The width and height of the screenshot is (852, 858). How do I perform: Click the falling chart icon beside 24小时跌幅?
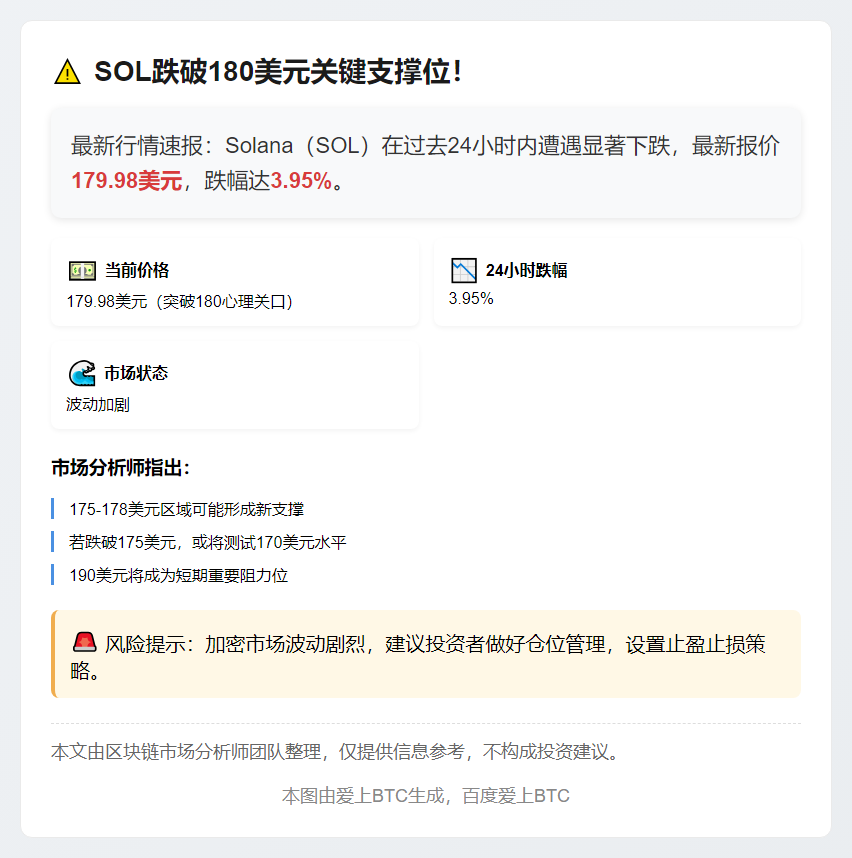point(464,270)
